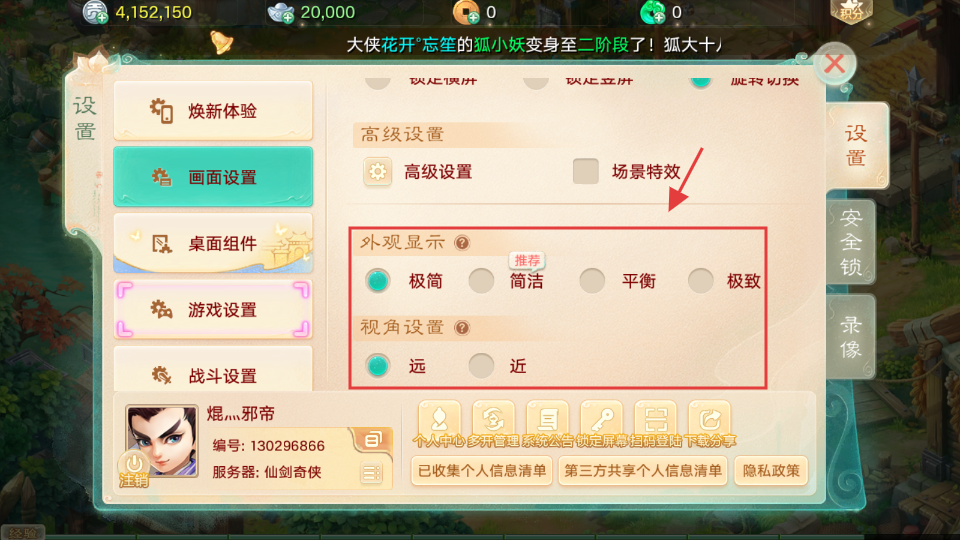Image resolution: width=960 pixels, height=540 pixels.
Task: Tap the 锁定屏幕 key icon
Action: [x=601, y=420]
